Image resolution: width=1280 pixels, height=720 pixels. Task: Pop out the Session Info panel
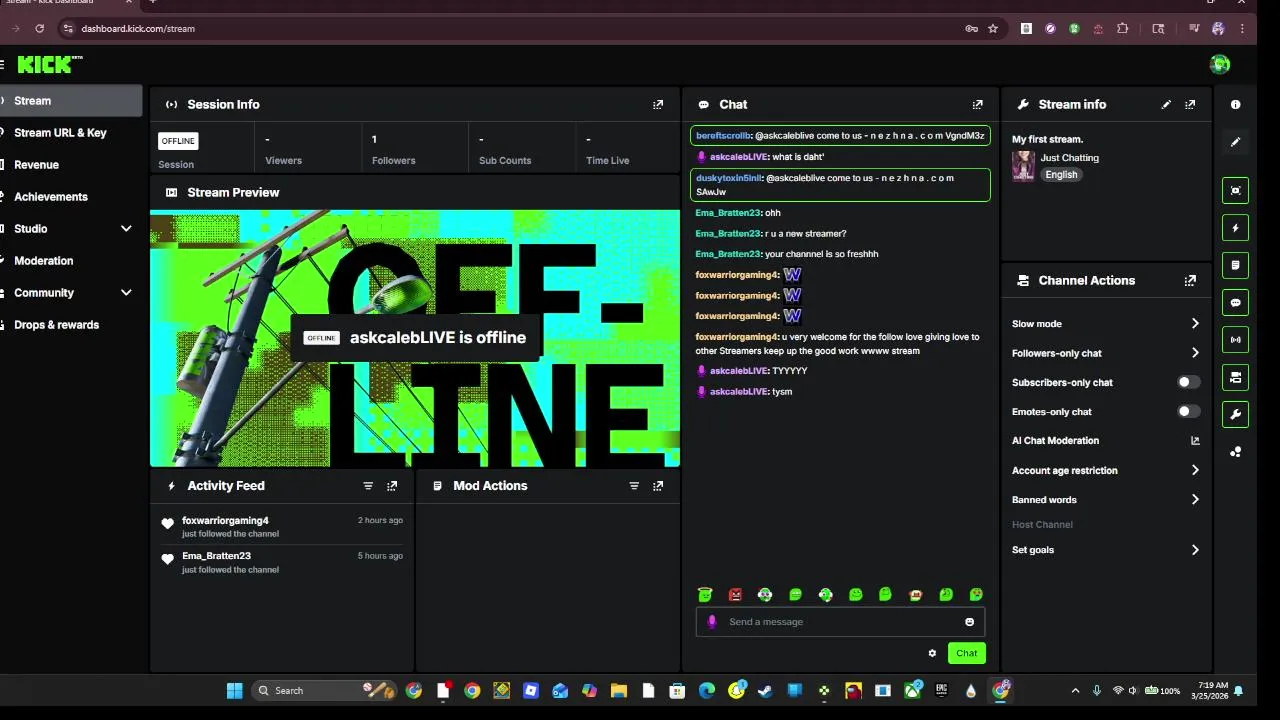click(x=658, y=104)
